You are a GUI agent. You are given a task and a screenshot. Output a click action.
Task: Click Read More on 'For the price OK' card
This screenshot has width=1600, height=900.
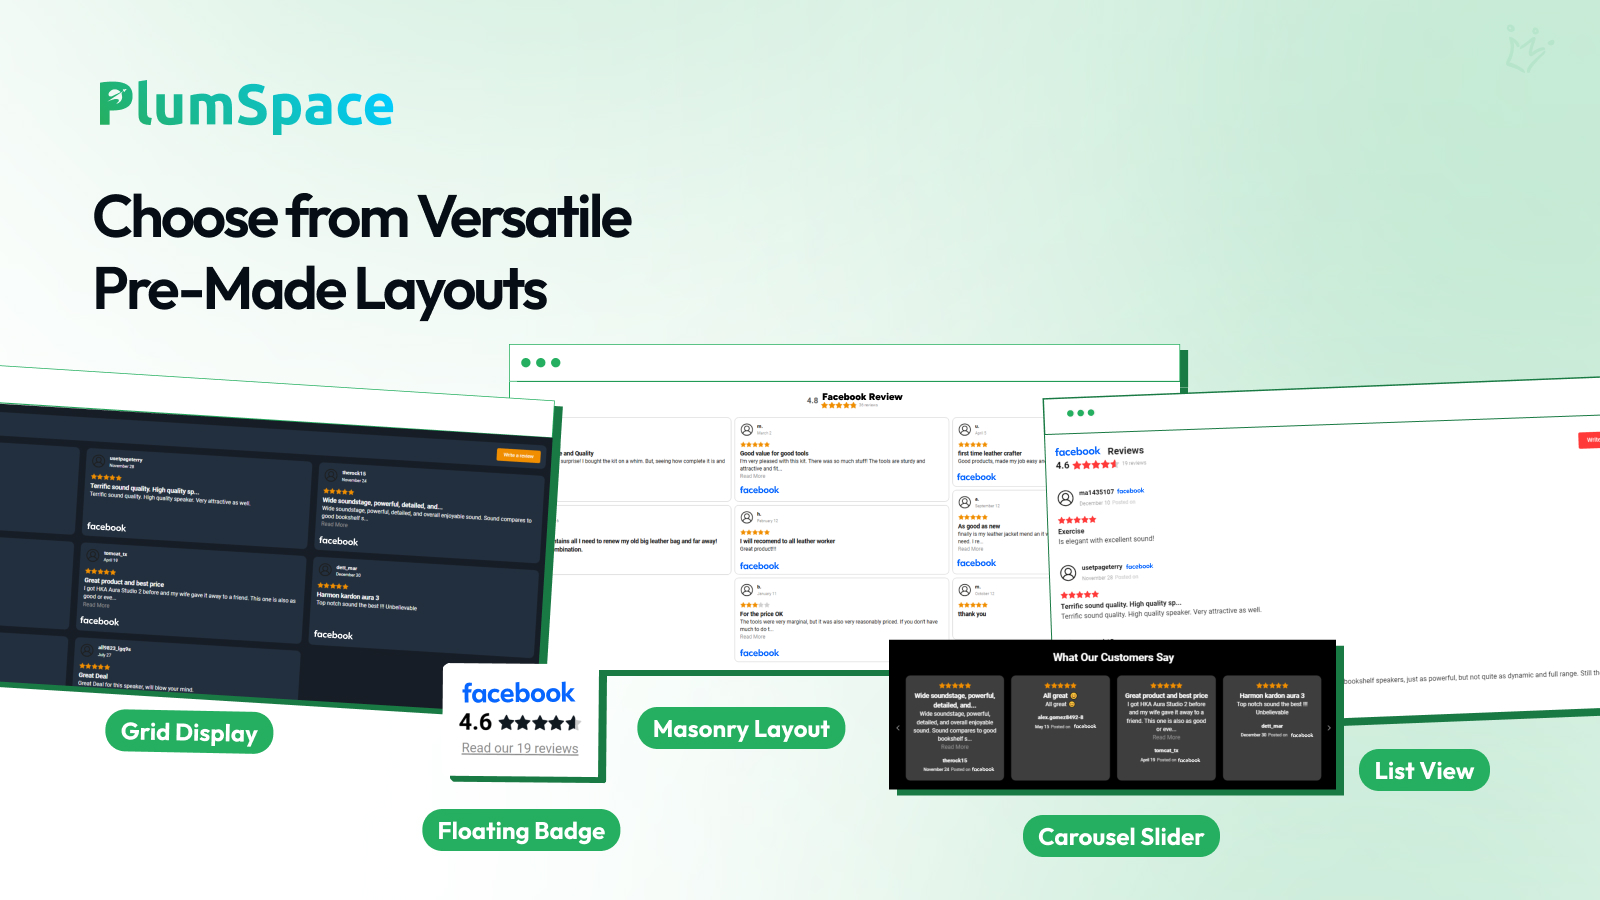(x=752, y=637)
